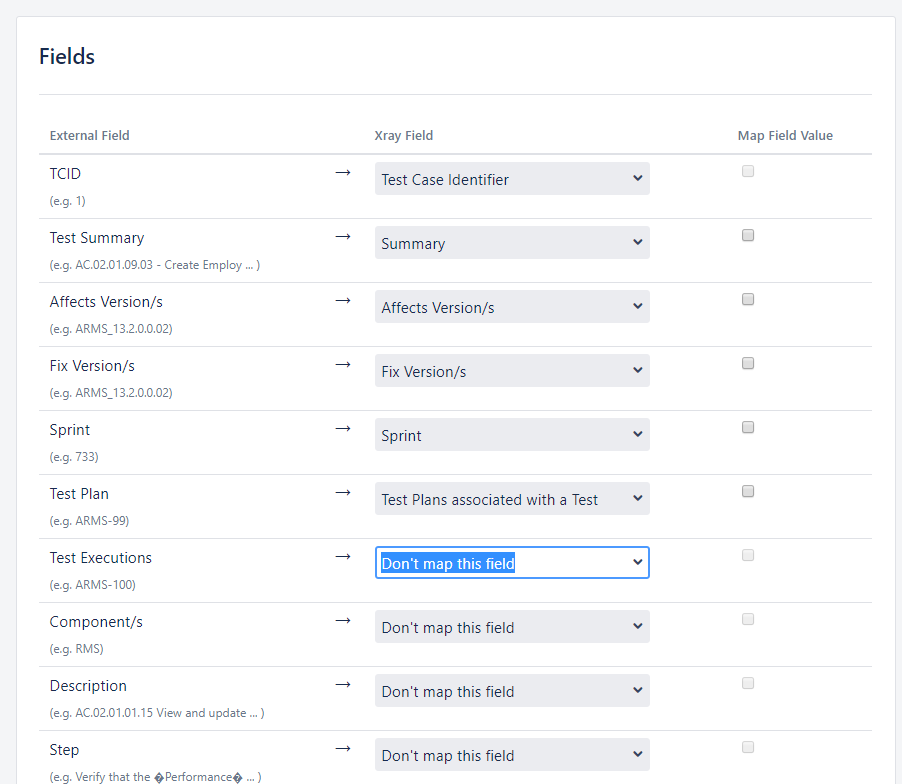Open the Description mapping dropdown
Viewport: 902px width, 784px height.
512,691
